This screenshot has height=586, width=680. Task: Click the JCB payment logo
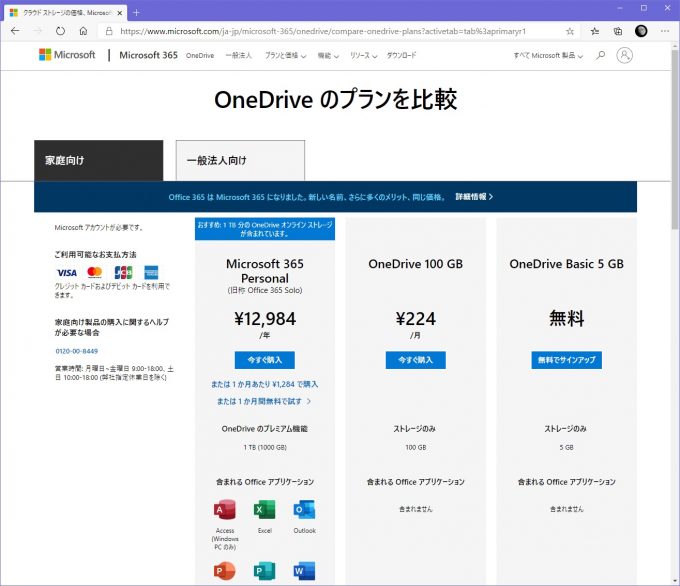123,272
